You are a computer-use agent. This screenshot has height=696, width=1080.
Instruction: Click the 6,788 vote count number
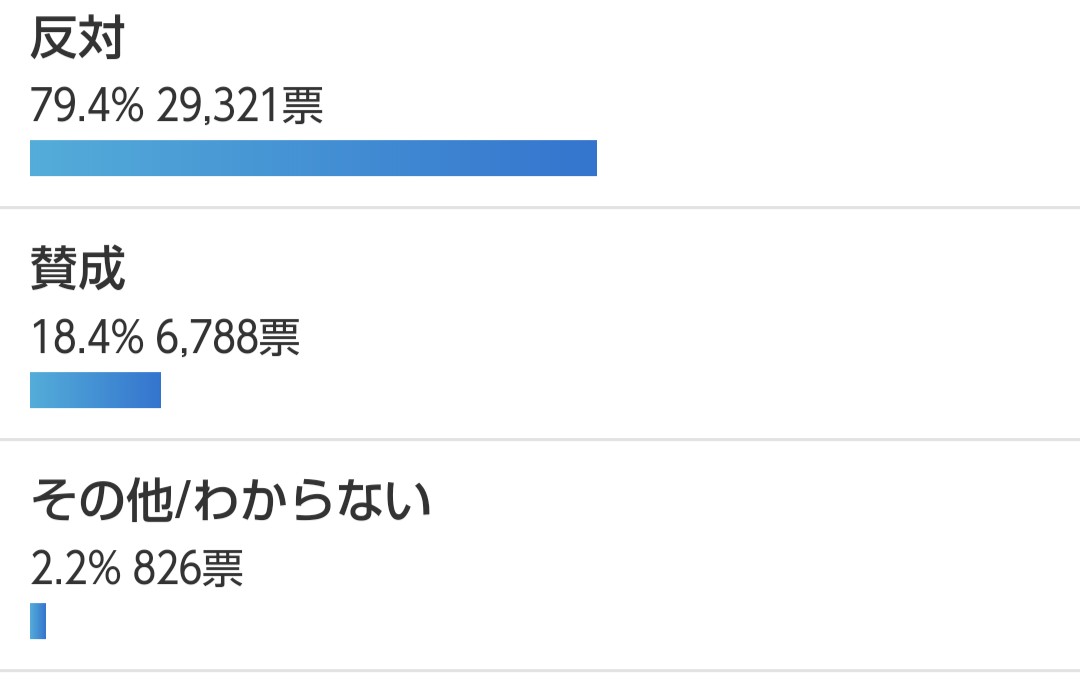pyautogui.click(x=206, y=337)
